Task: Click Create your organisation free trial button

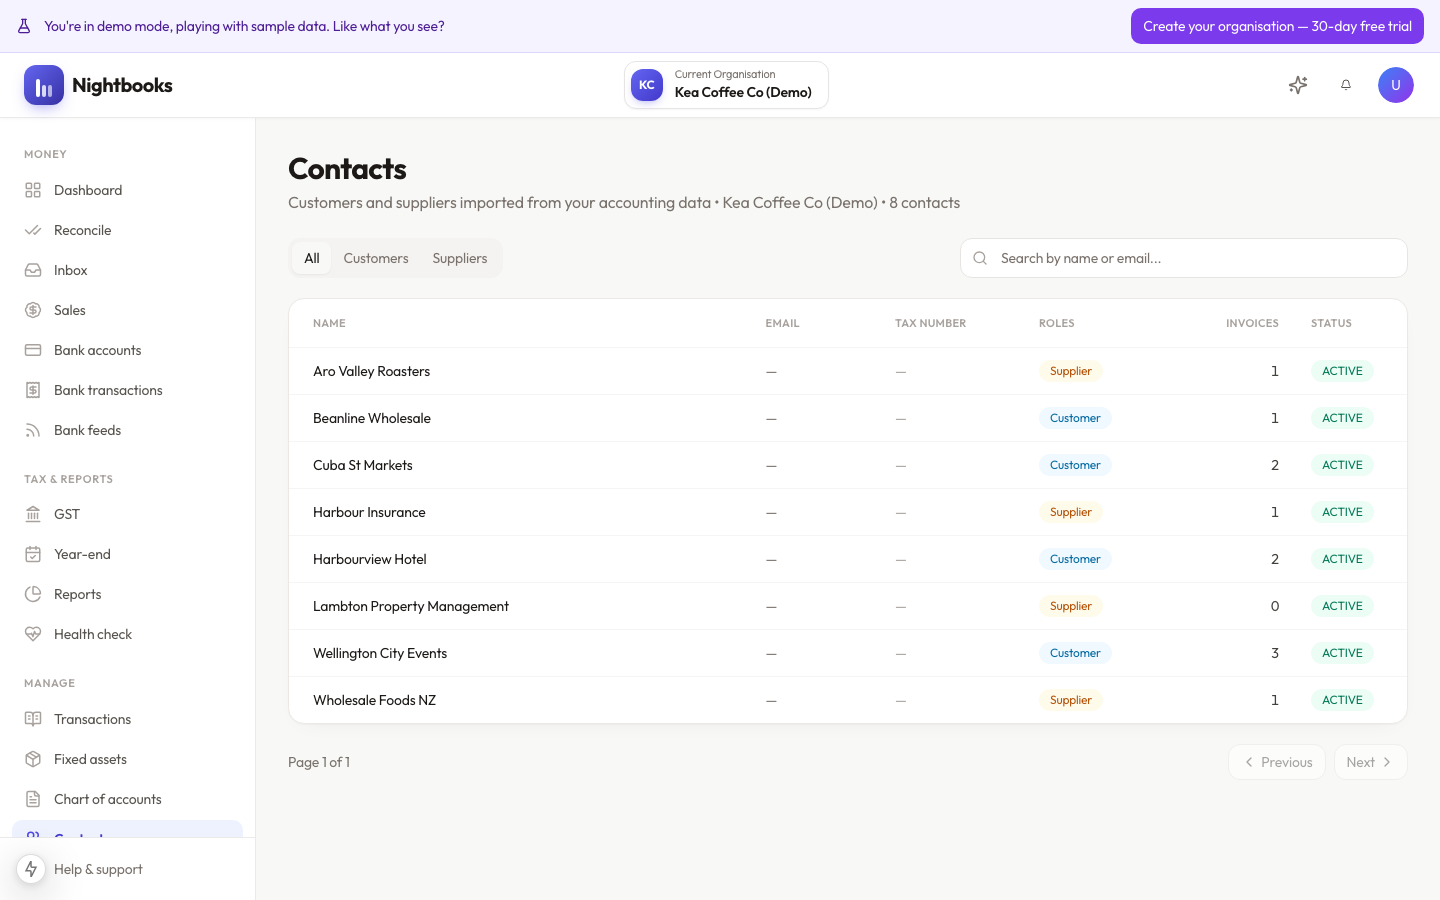Action: [1277, 26]
